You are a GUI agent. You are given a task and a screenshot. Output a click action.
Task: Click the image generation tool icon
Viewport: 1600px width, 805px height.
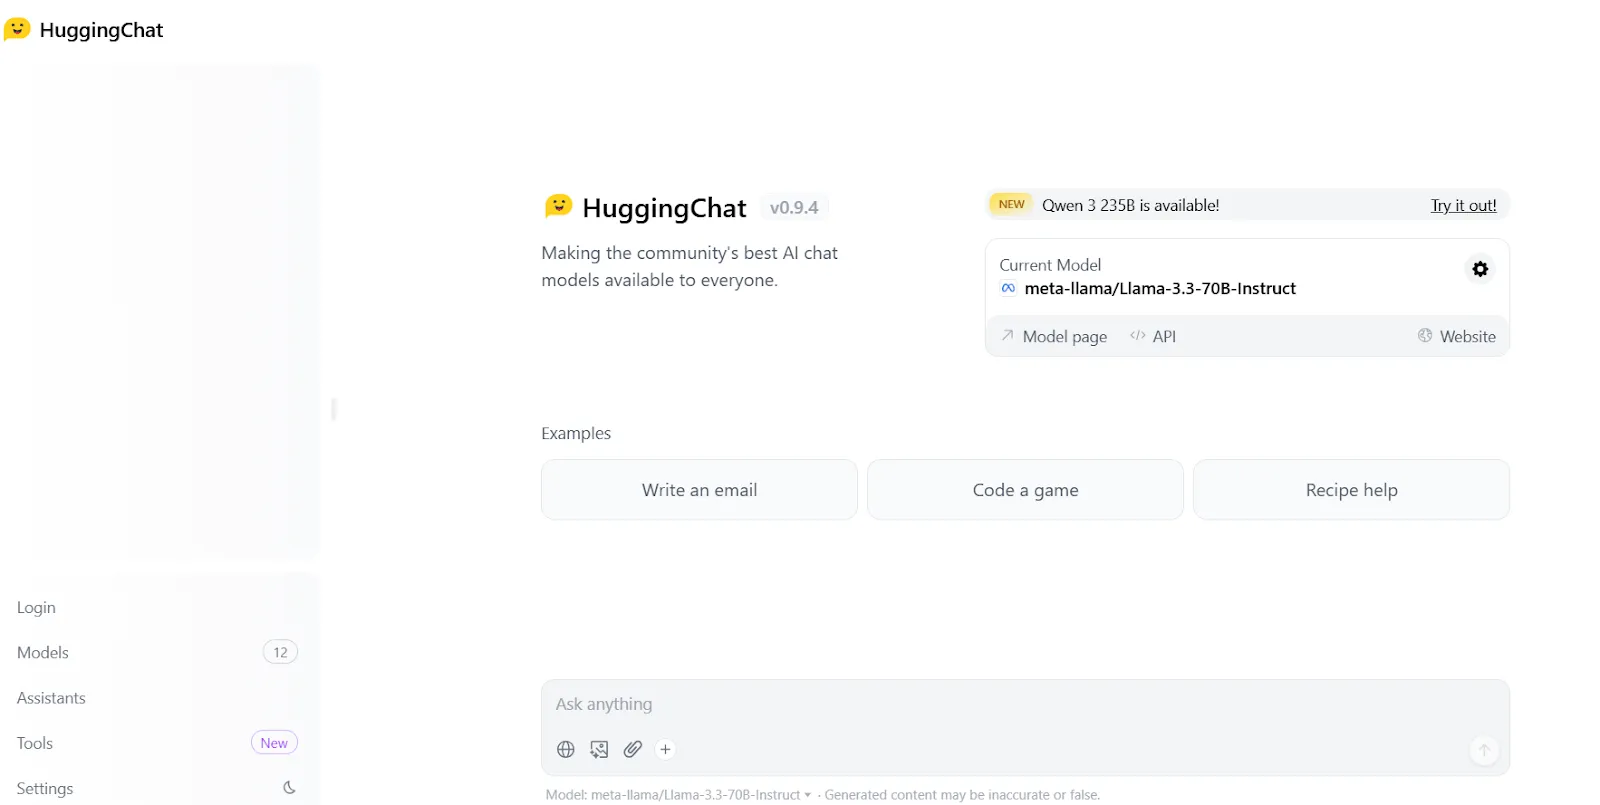click(599, 749)
